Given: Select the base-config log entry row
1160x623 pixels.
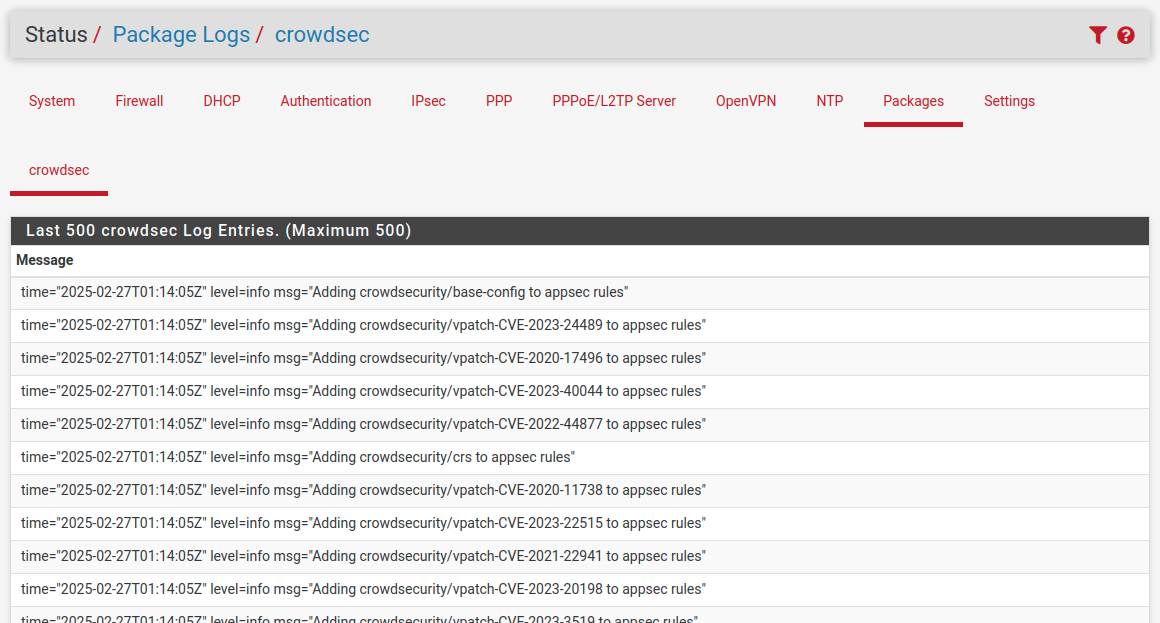Looking at the screenshot, I should 324,293.
